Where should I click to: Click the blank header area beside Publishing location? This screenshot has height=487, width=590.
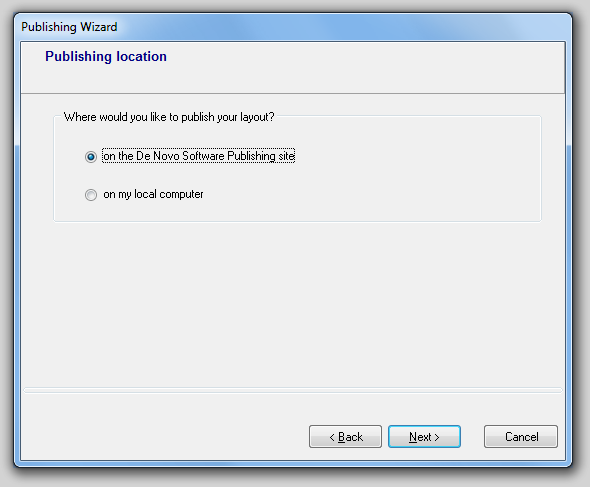point(357,68)
